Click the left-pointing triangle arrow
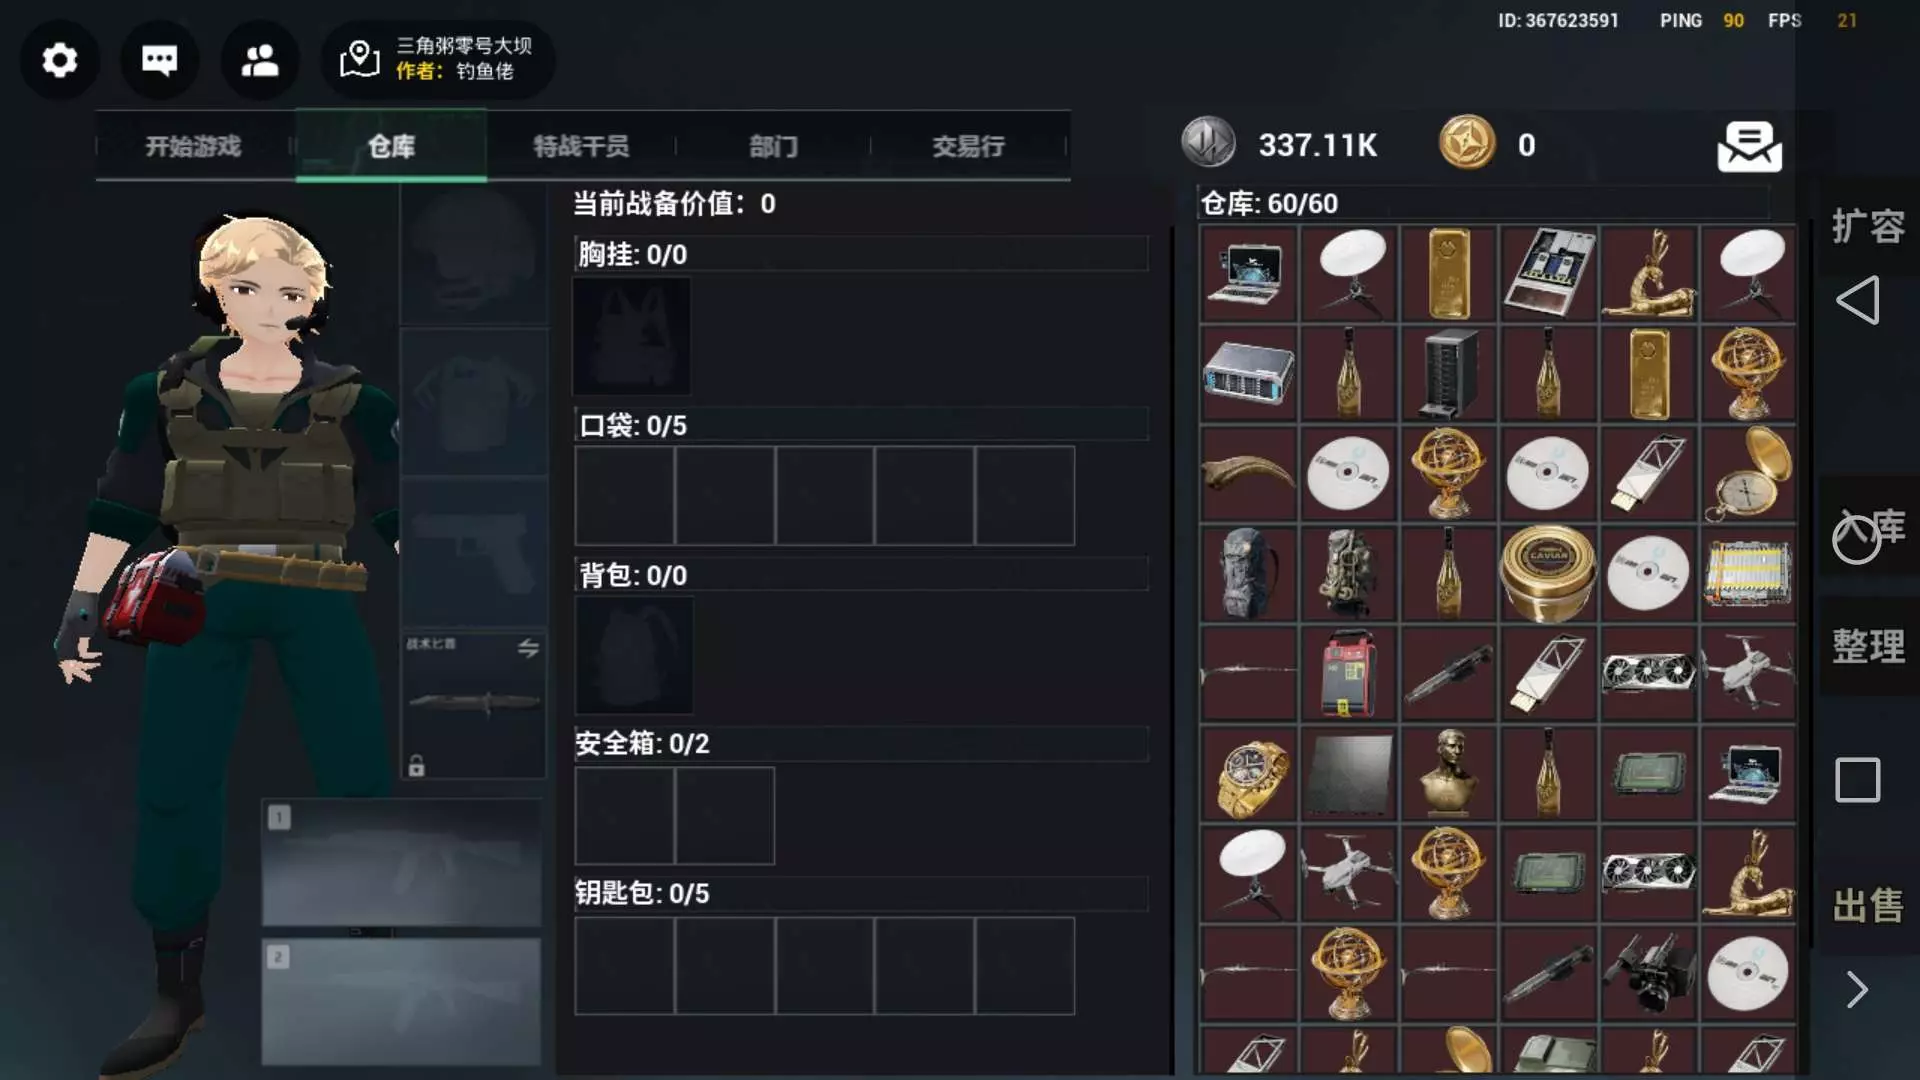Image resolution: width=1920 pixels, height=1080 pixels. pos(1858,300)
